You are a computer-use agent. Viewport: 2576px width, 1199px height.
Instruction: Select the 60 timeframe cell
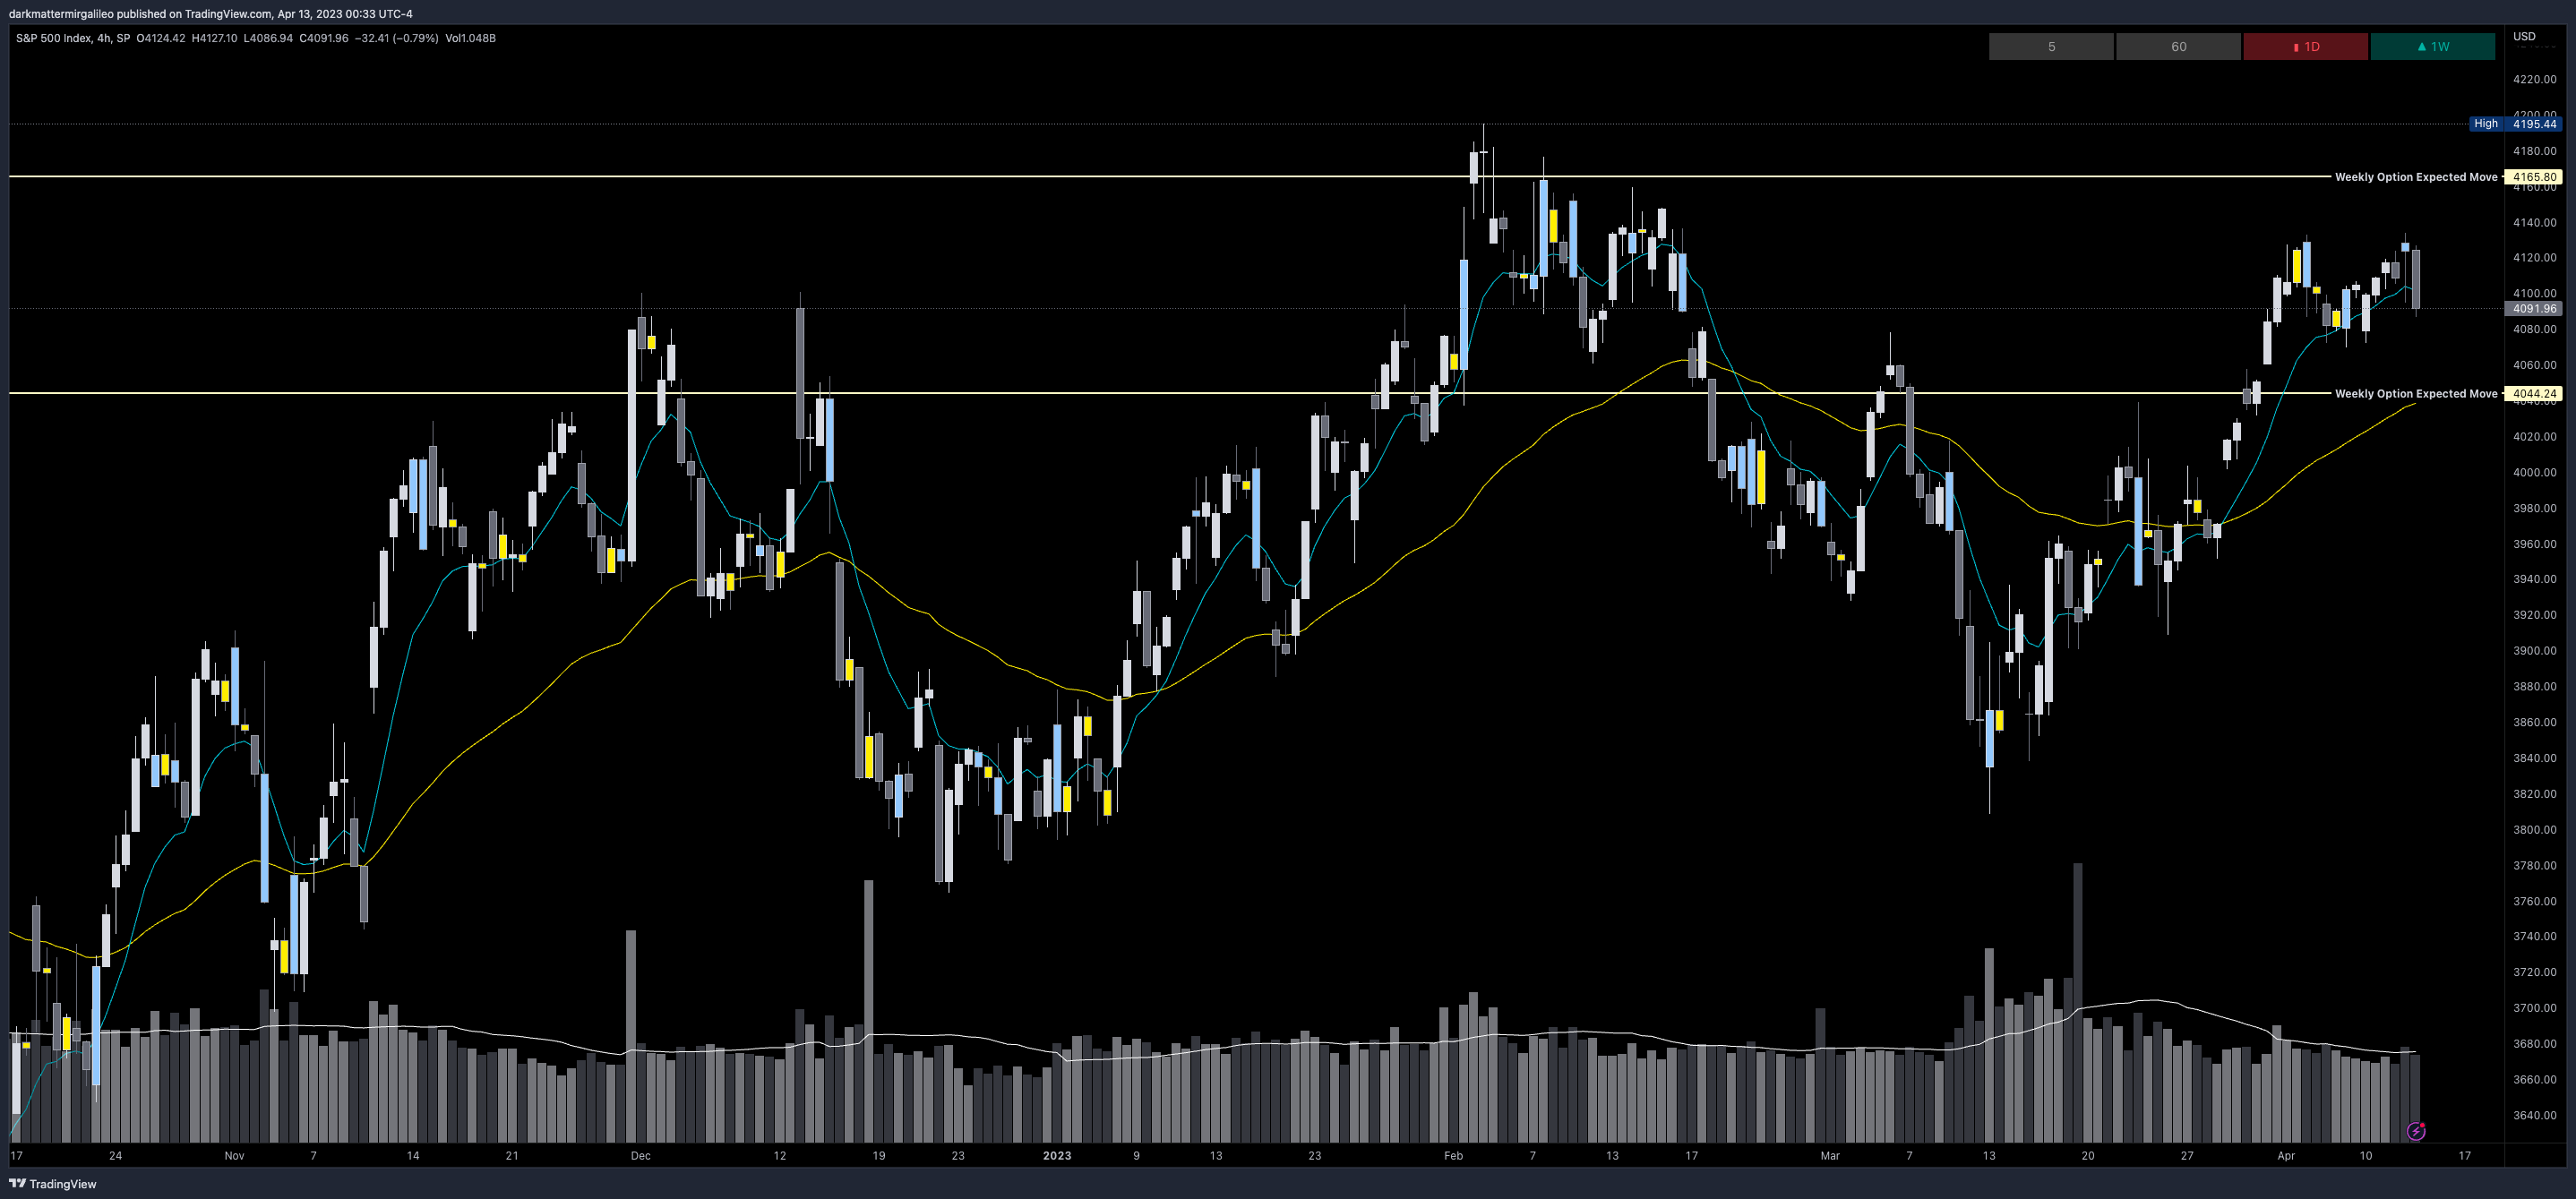(x=2178, y=47)
